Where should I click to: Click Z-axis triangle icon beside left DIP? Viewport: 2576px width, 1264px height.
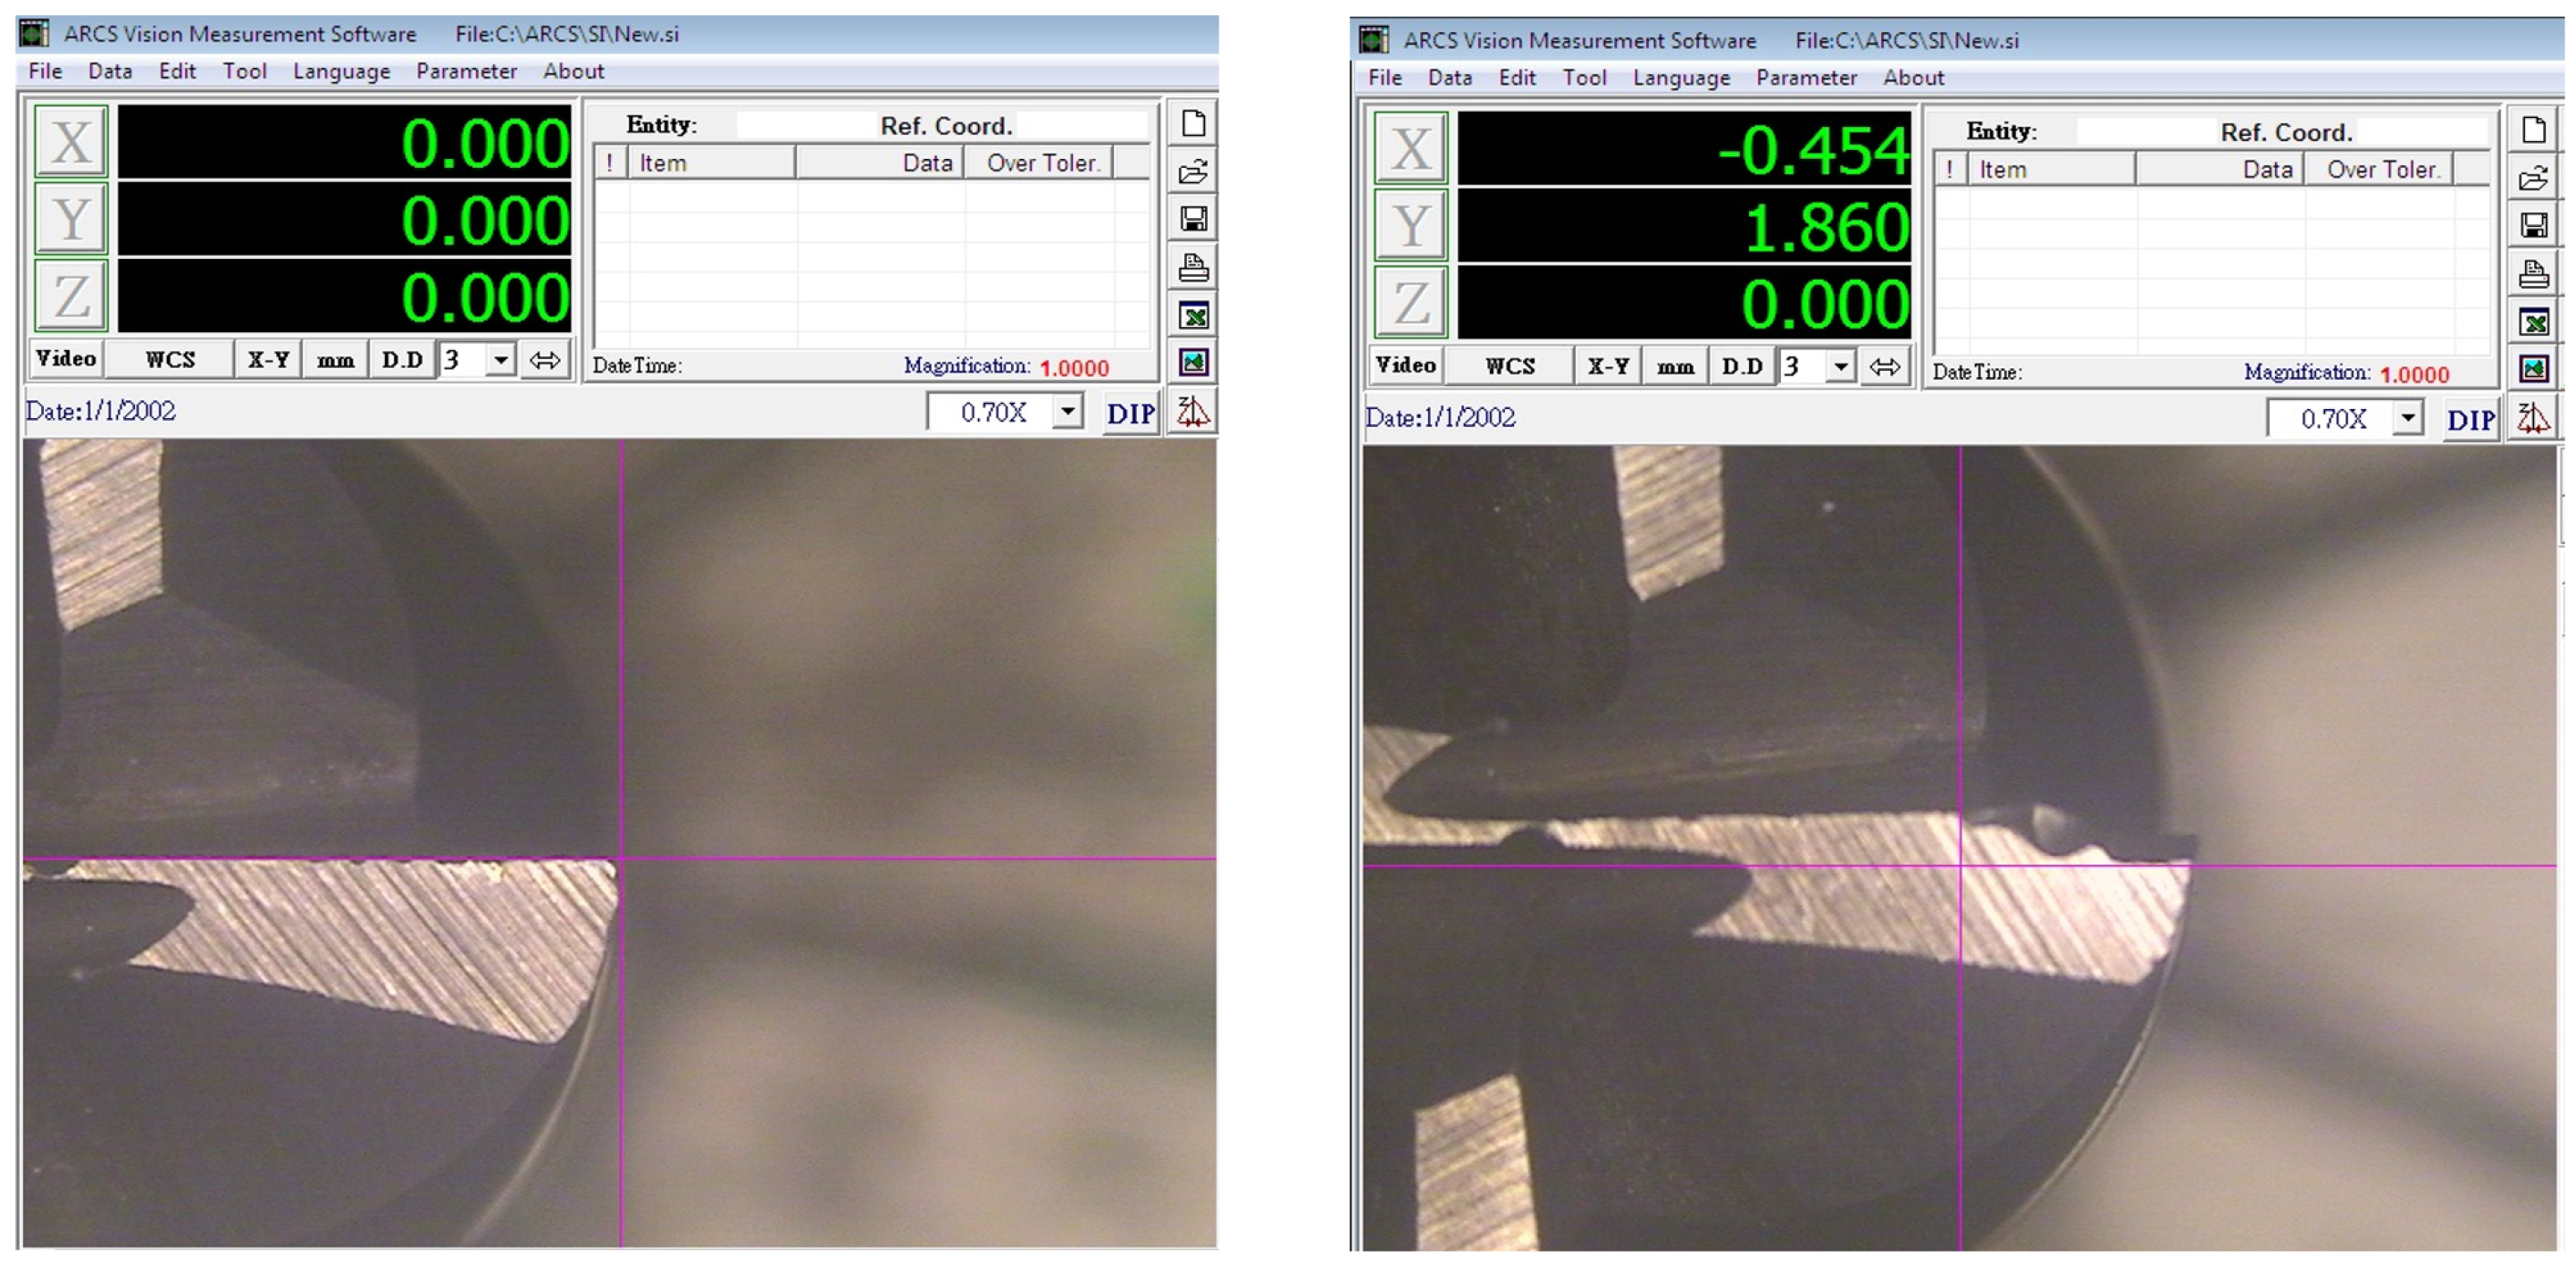(x=1192, y=411)
